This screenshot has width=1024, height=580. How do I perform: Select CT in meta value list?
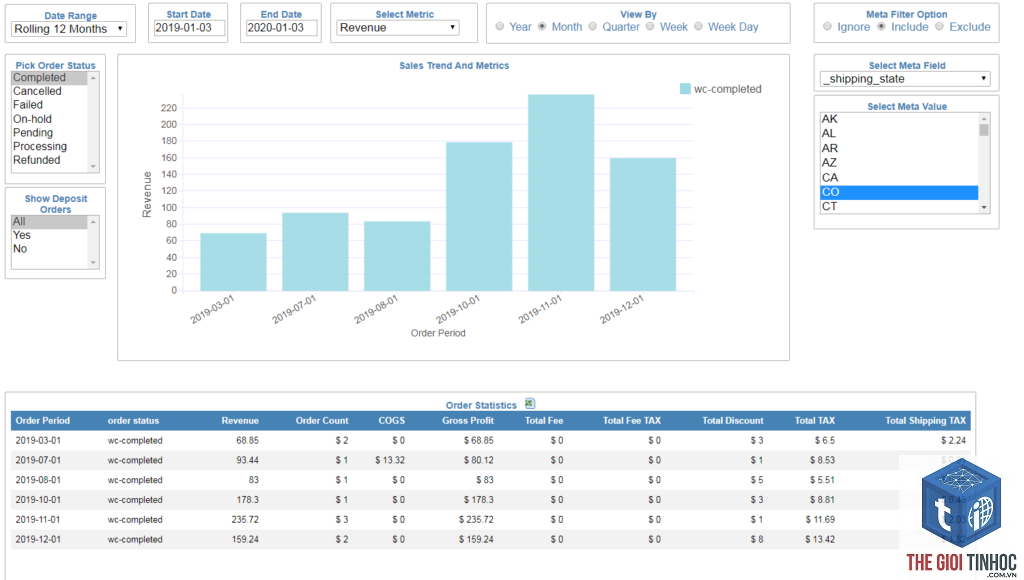[x=899, y=206]
